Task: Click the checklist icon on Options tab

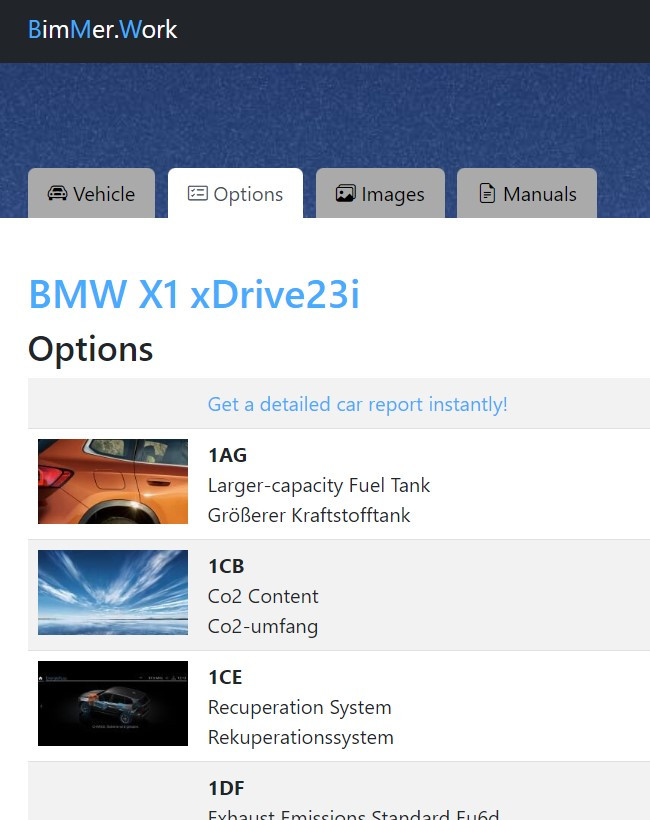Action: pyautogui.click(x=198, y=193)
